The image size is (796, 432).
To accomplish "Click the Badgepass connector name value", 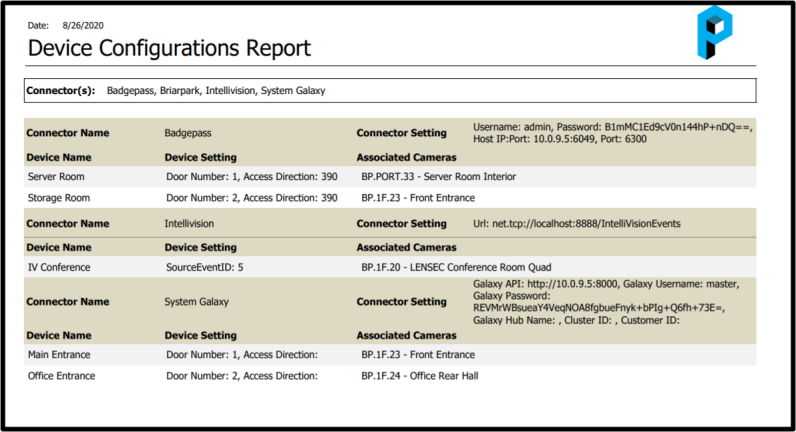I will (x=188, y=133).
